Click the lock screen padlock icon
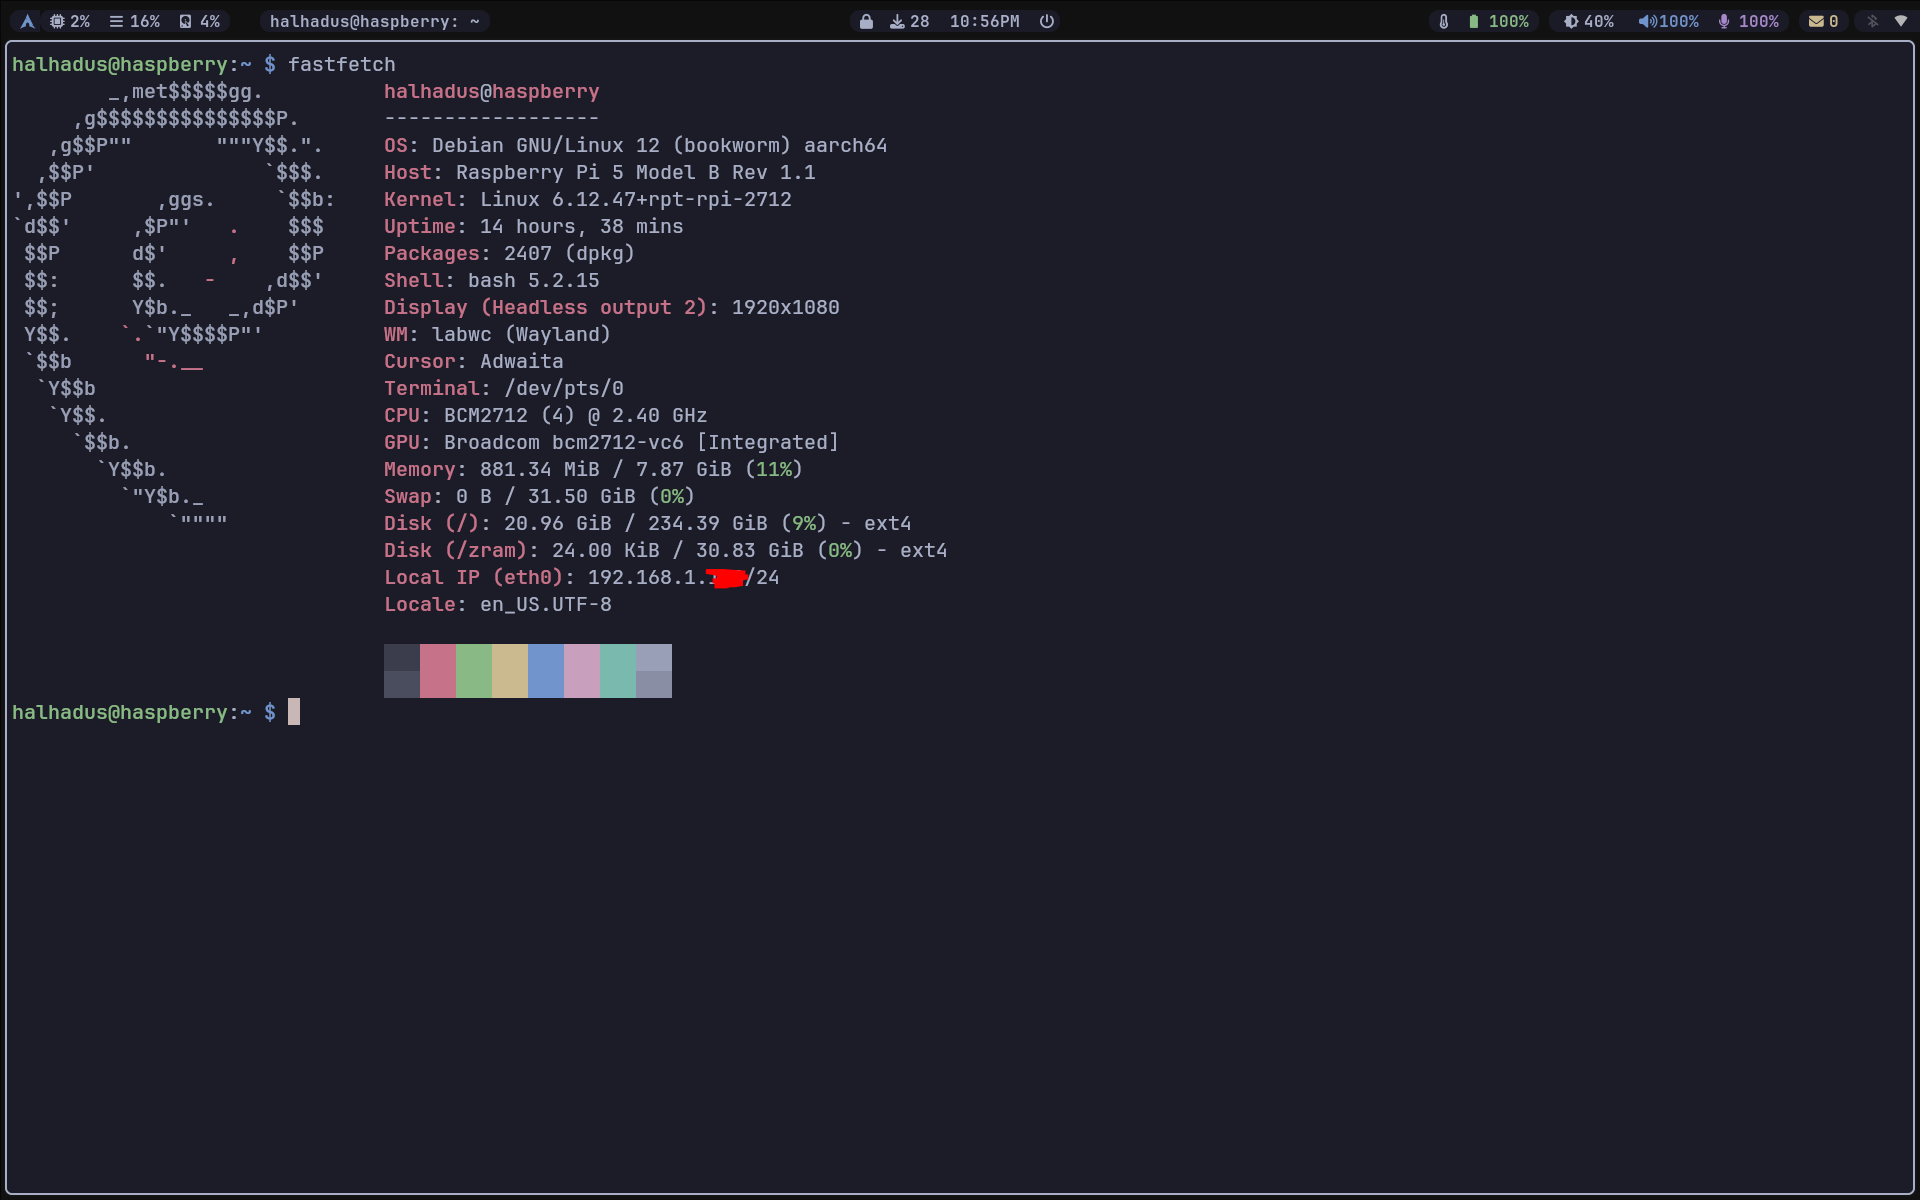 [x=866, y=21]
